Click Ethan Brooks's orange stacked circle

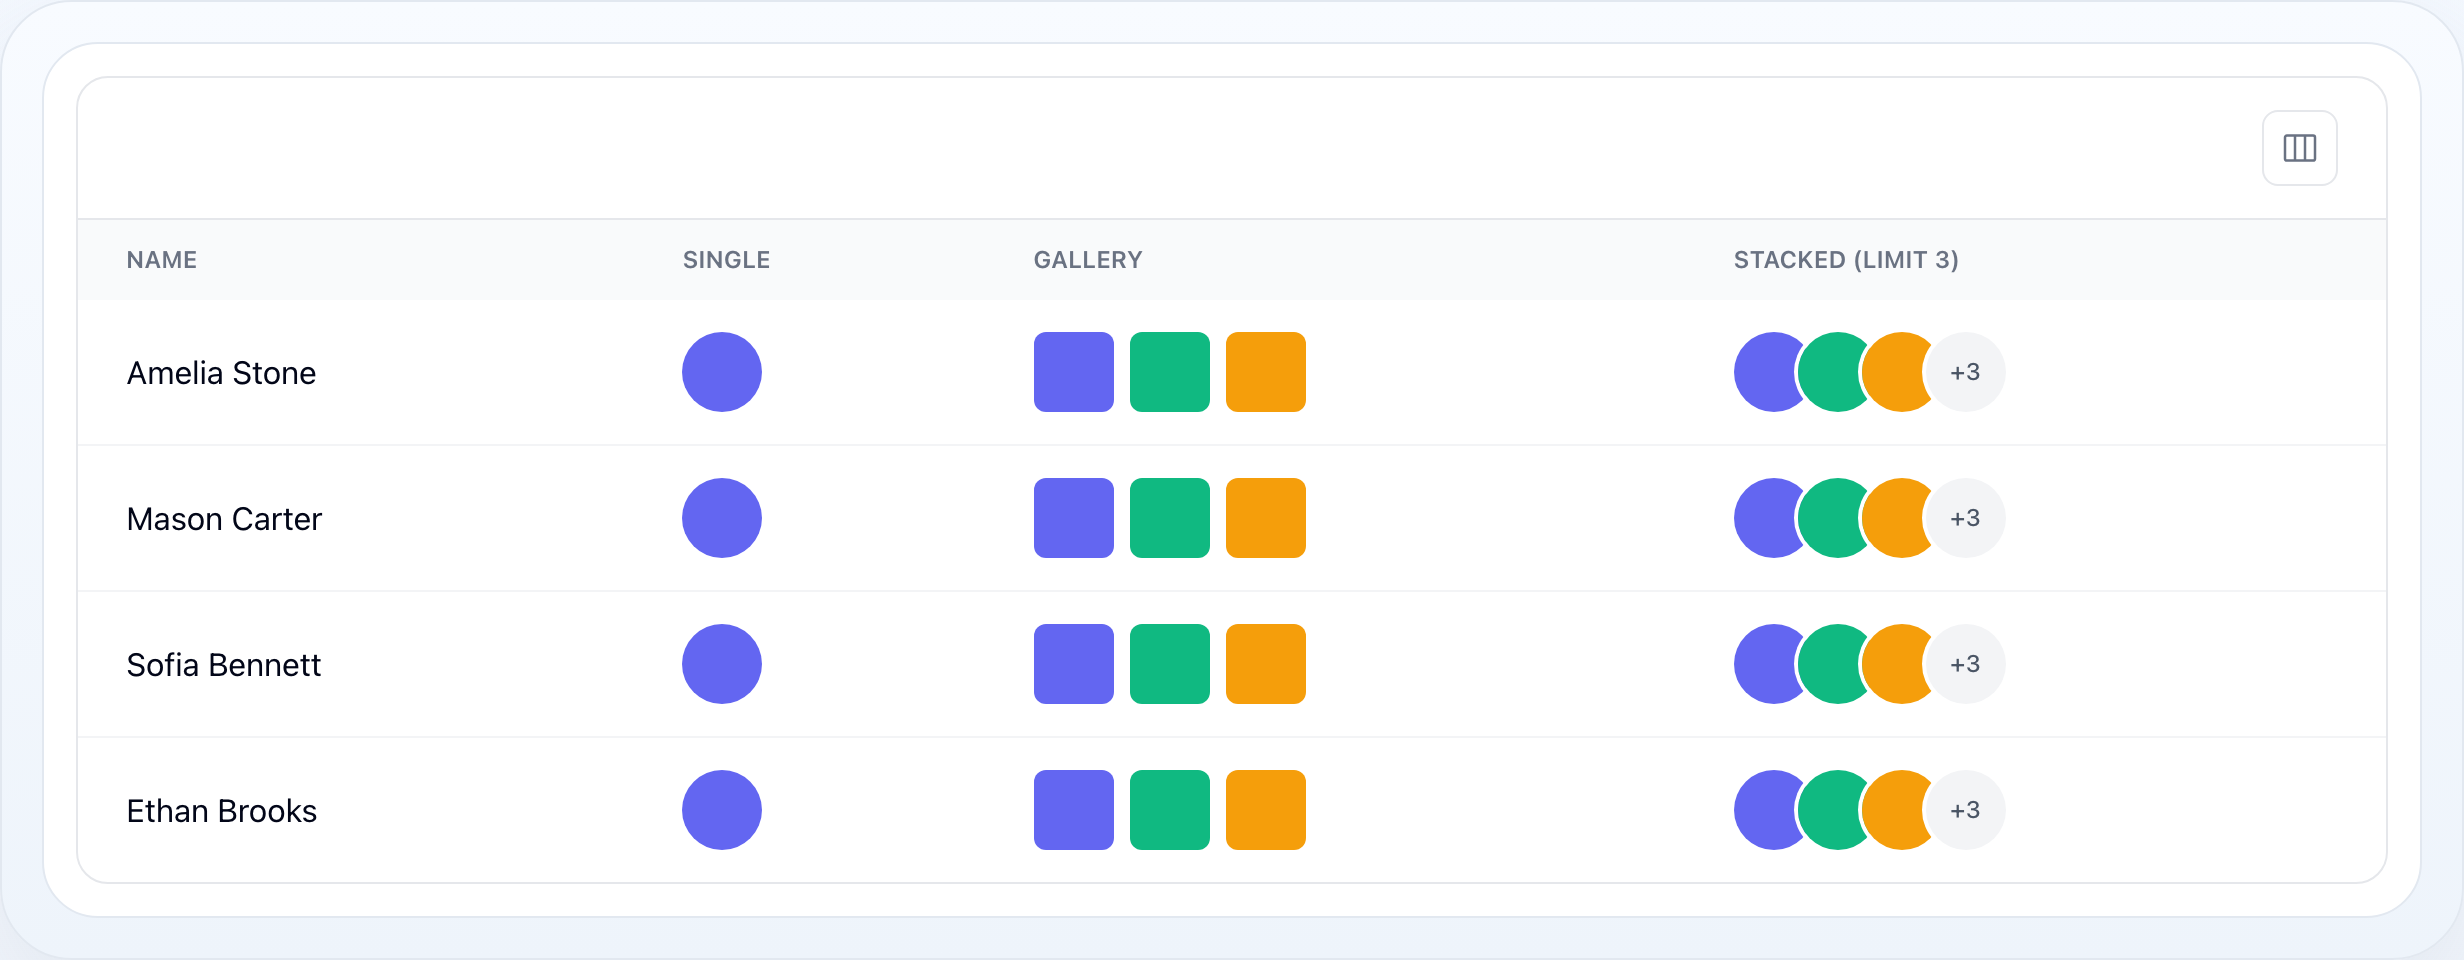pos(1896,810)
